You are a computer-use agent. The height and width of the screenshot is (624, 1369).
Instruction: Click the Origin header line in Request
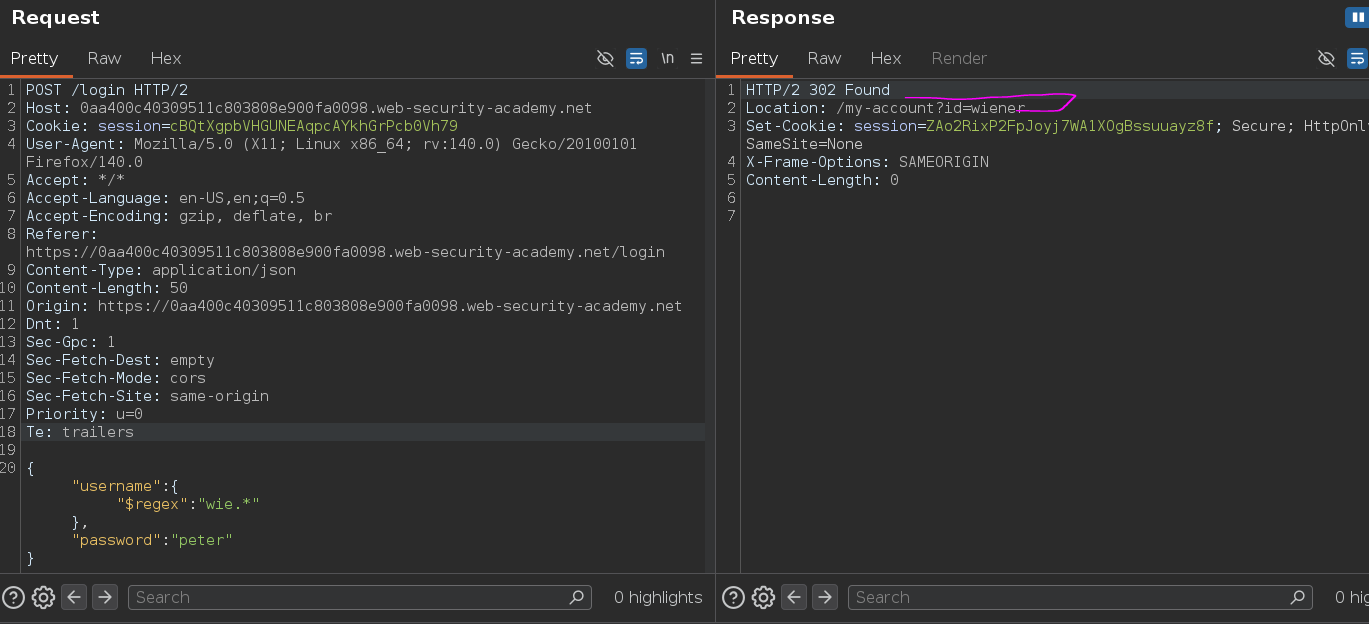point(354,306)
